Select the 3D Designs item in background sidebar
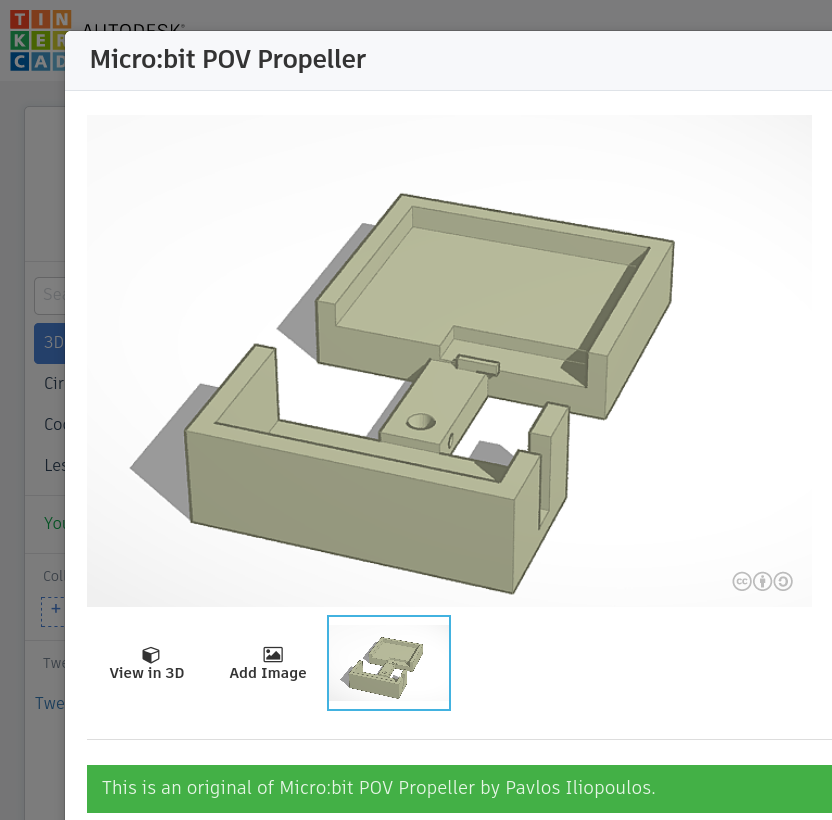The image size is (832, 820). click(49, 343)
